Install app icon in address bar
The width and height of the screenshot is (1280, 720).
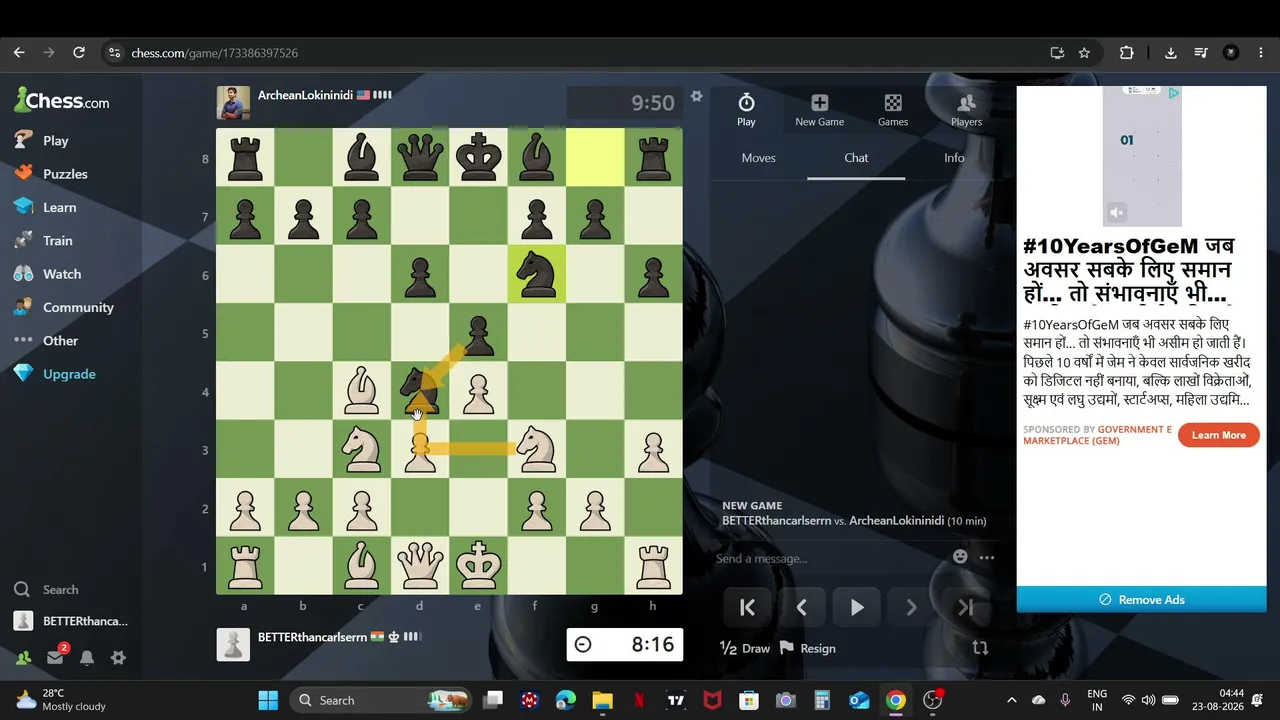tap(1057, 53)
